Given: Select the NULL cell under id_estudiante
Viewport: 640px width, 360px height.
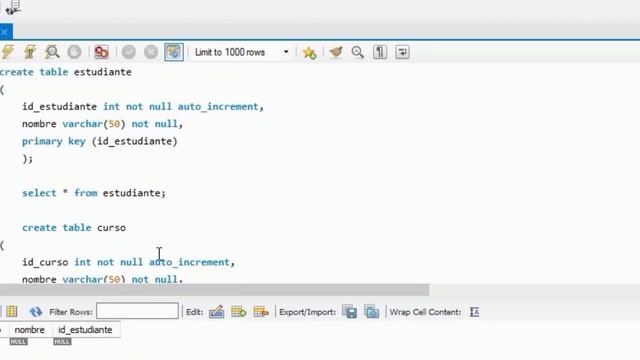Looking at the screenshot, I should pos(62,342).
